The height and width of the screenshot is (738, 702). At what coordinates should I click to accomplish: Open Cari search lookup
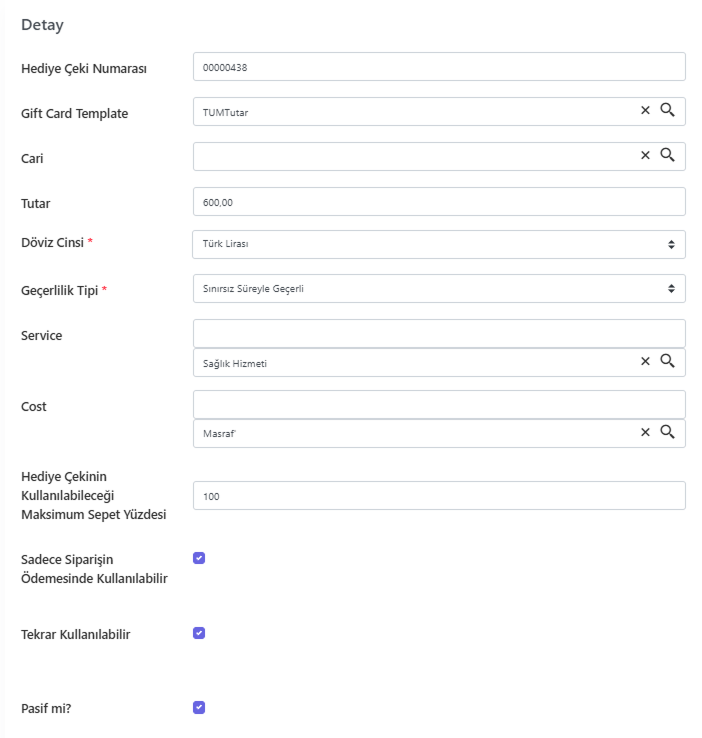point(667,155)
